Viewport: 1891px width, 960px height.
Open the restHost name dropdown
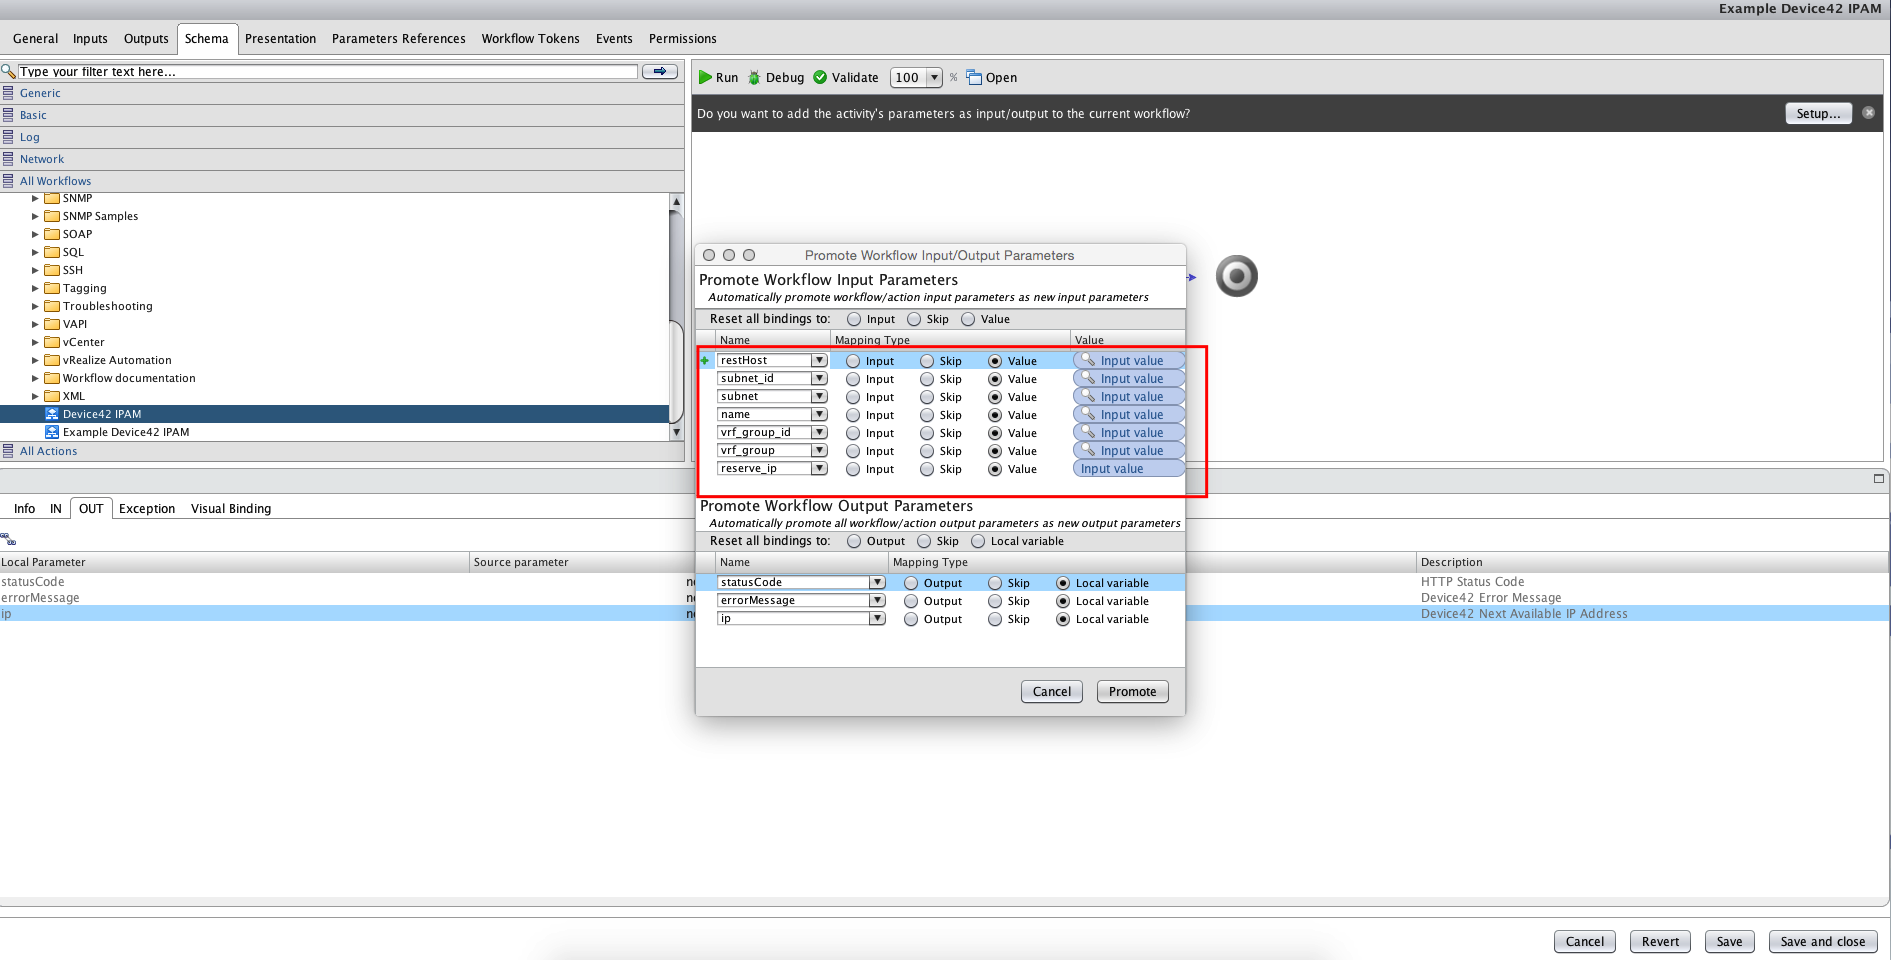[x=819, y=360]
